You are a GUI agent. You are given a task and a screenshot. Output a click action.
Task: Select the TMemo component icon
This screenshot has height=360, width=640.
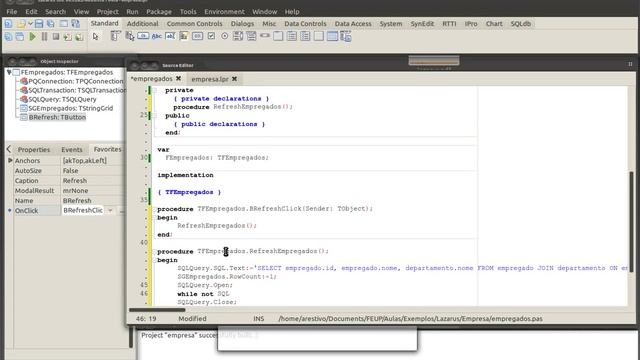point(184,36)
